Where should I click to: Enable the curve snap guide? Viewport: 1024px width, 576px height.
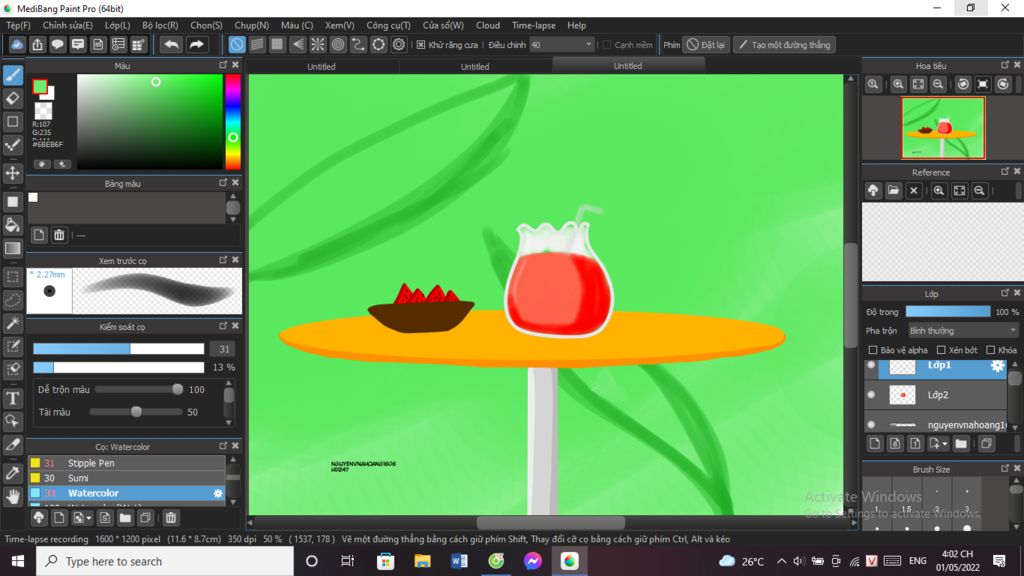358,44
